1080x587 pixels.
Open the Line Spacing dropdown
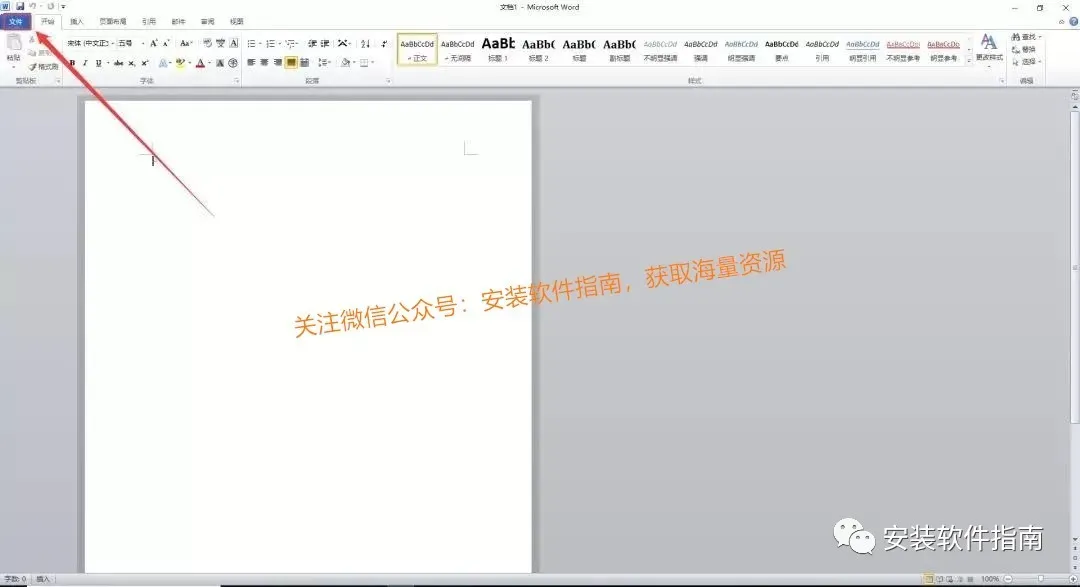(x=324, y=63)
